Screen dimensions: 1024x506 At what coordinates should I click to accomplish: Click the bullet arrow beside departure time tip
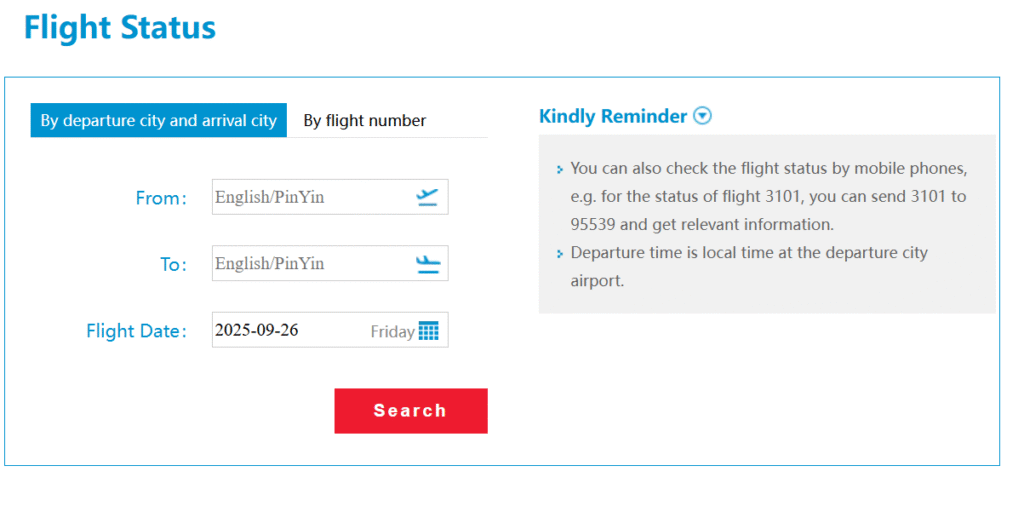coord(559,254)
